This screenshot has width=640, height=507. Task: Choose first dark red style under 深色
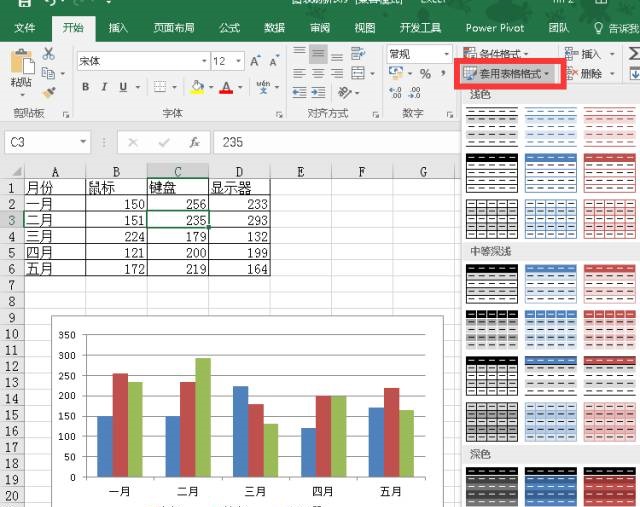(x=609, y=487)
